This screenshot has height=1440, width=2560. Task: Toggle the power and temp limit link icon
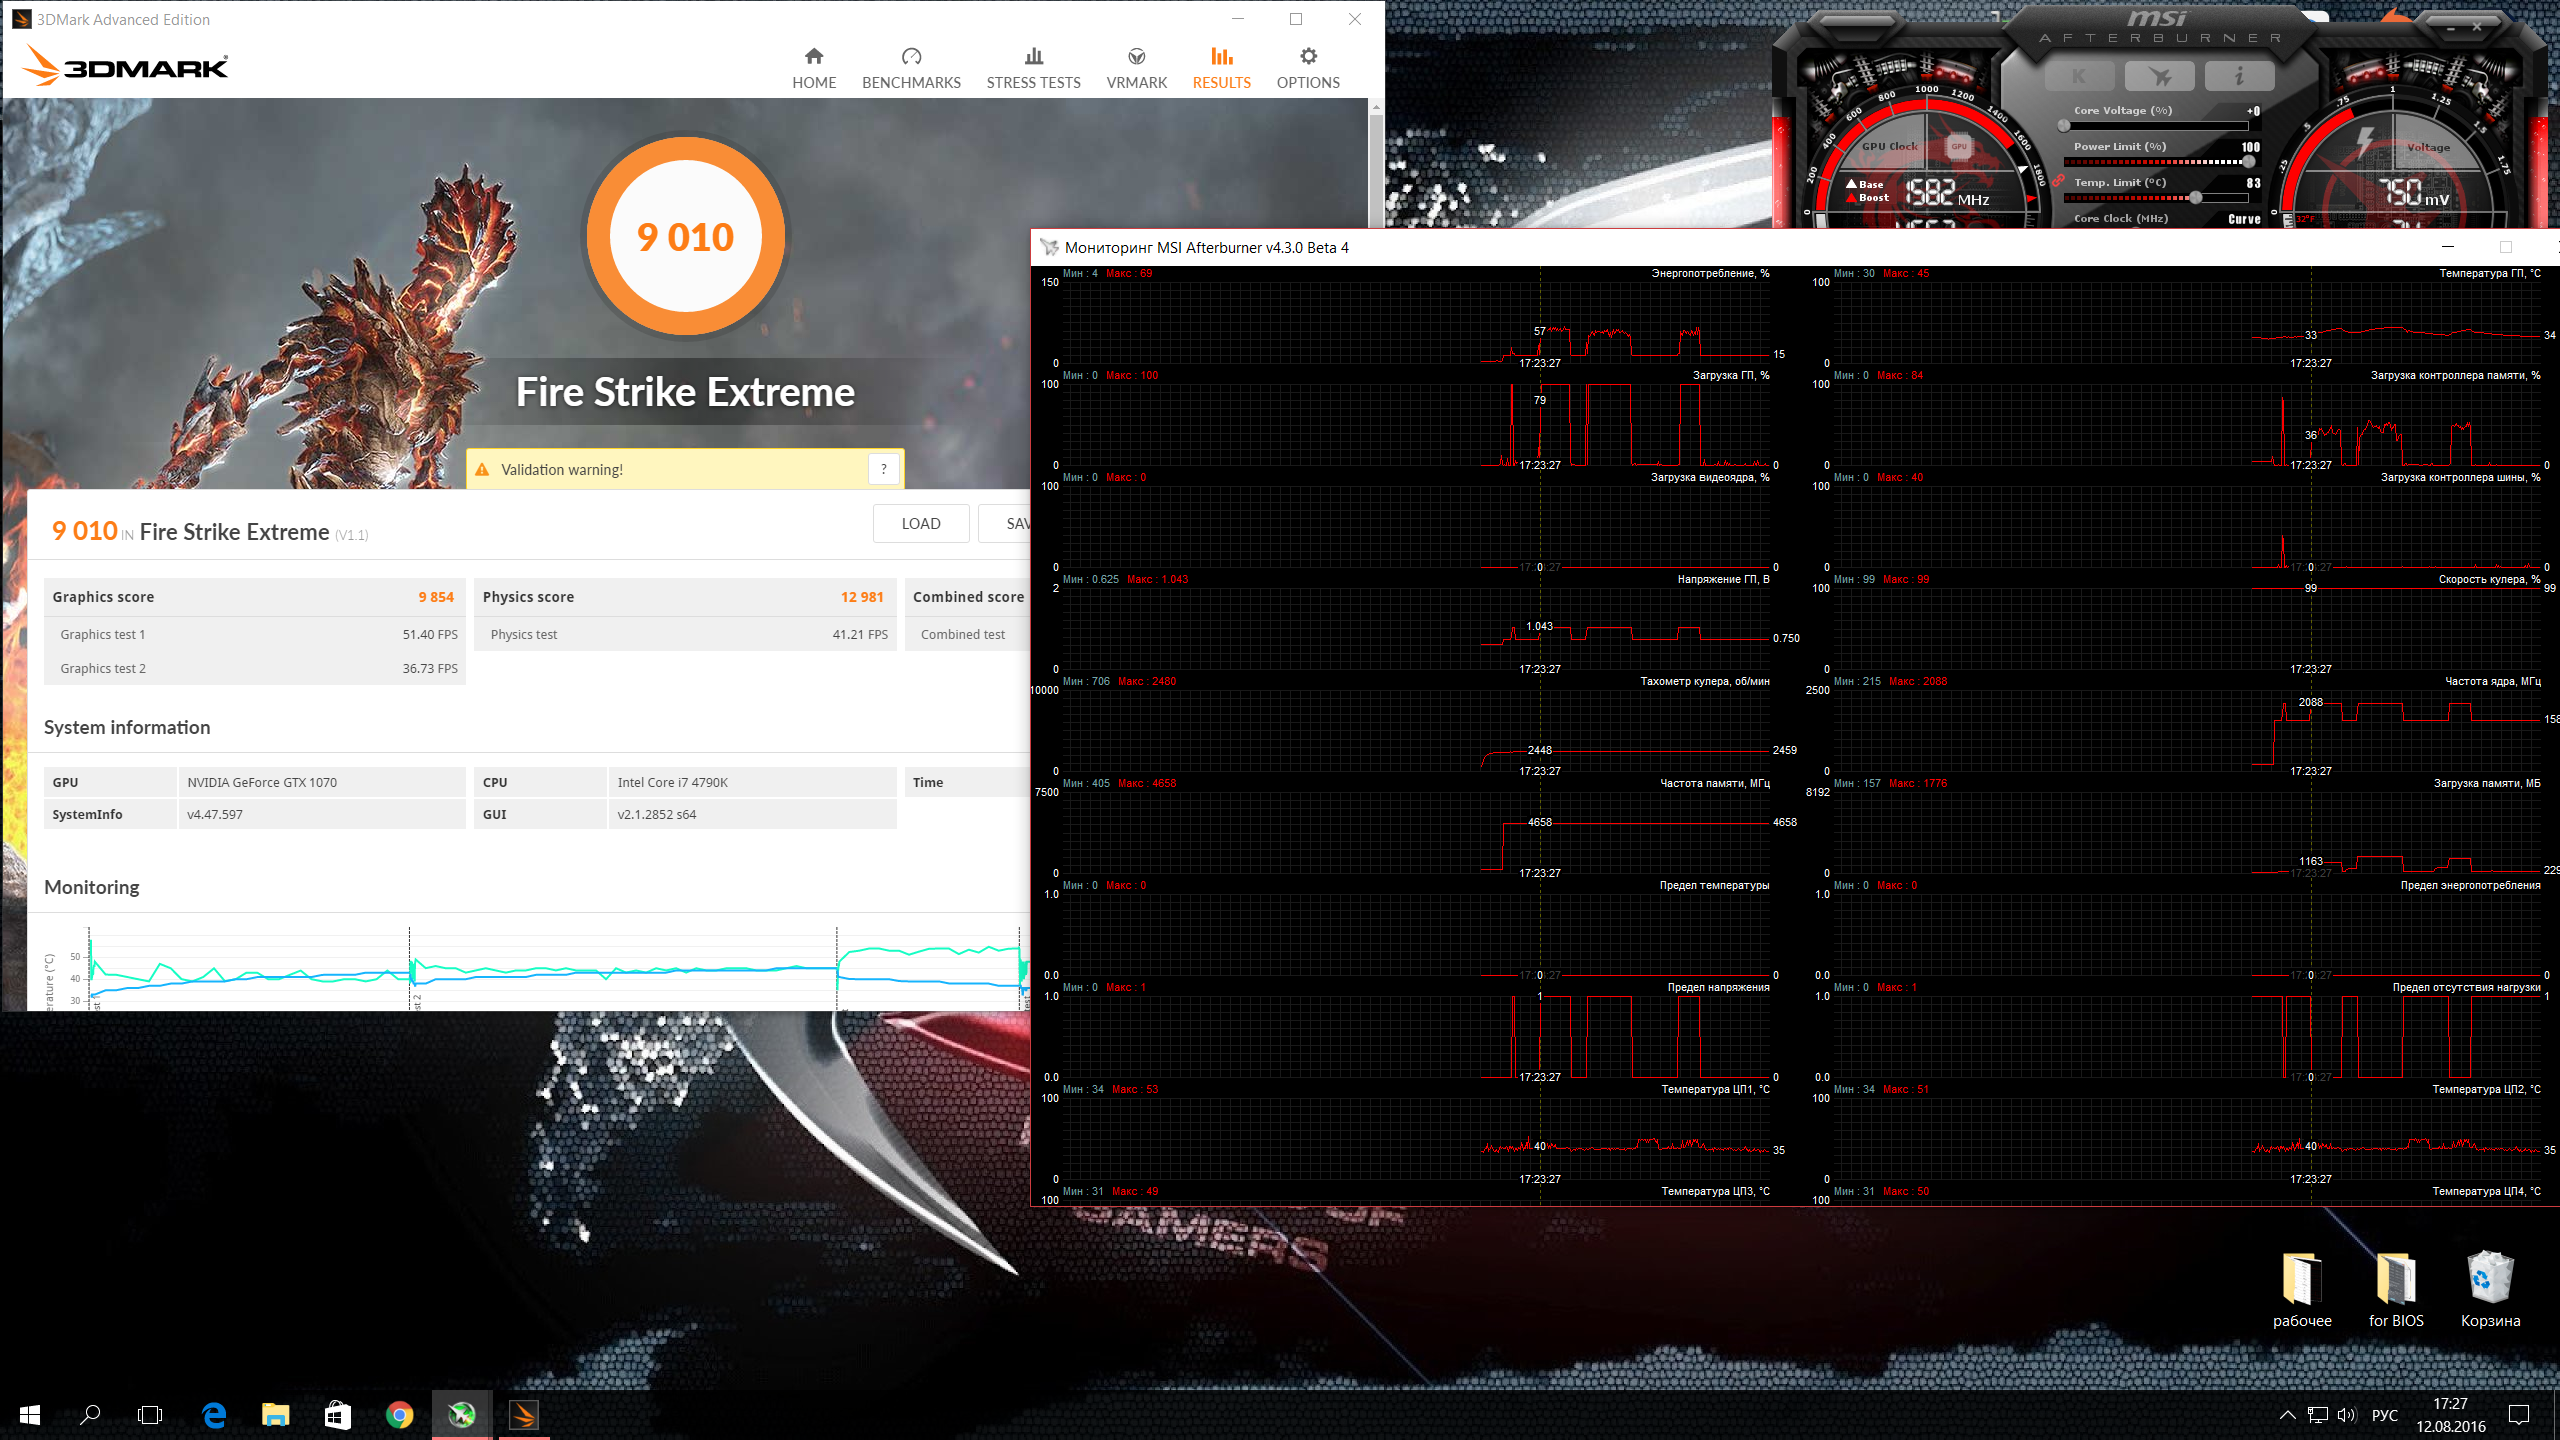point(2058,181)
